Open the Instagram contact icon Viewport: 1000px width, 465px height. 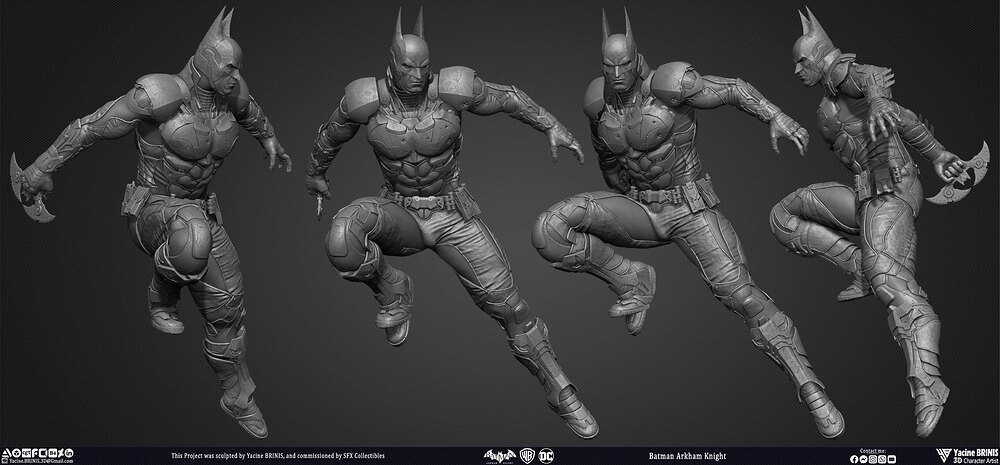coord(873,459)
